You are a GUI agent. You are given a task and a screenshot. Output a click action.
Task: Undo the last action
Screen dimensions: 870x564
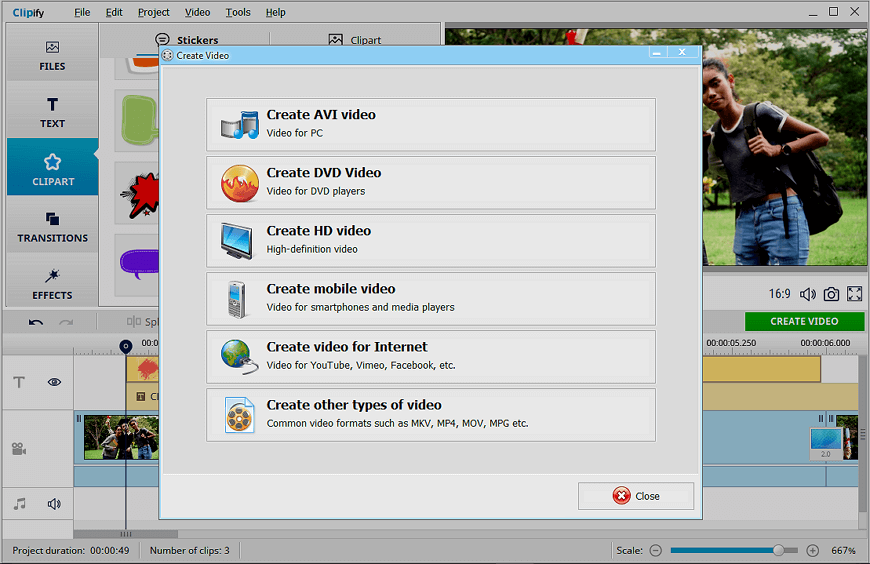point(36,322)
